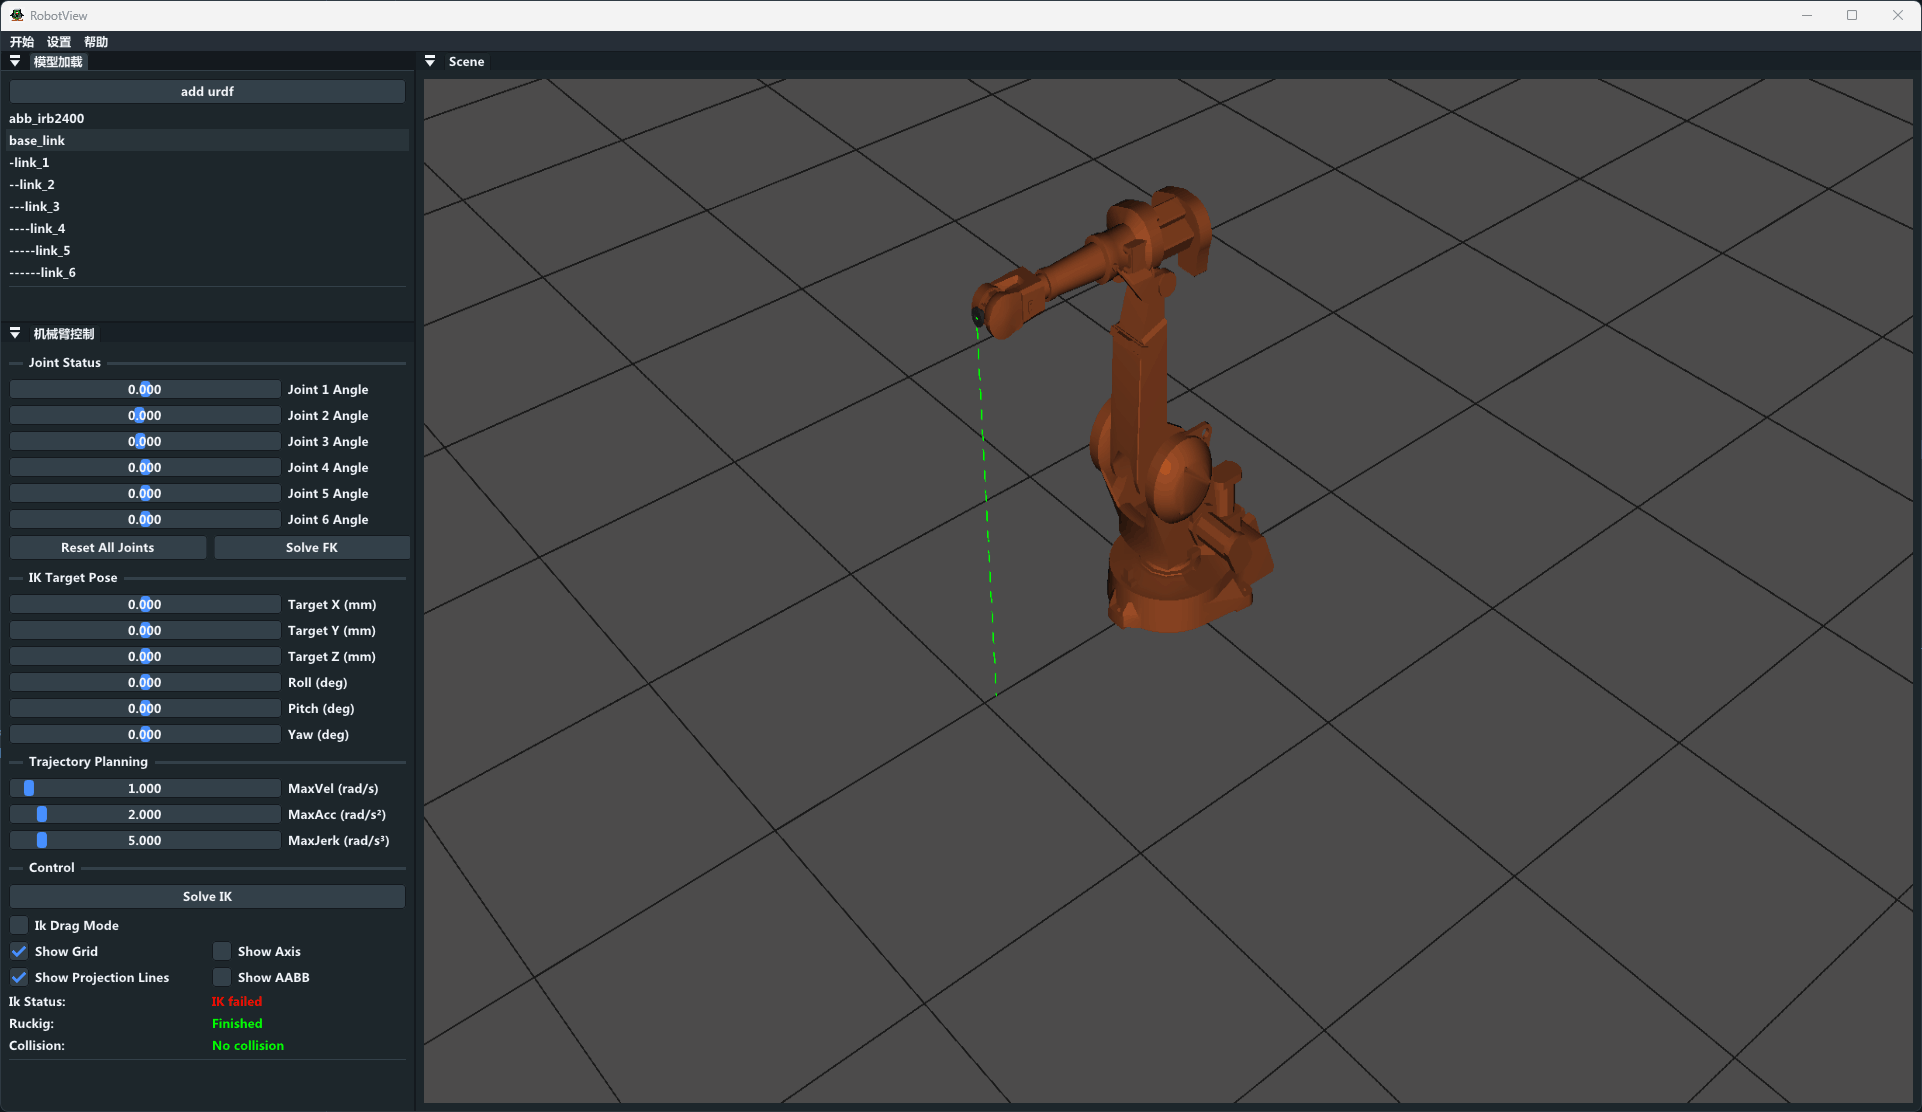Viewport: 1922px width, 1112px height.
Task: Click the Target X (mm) field
Action: tap(145, 604)
